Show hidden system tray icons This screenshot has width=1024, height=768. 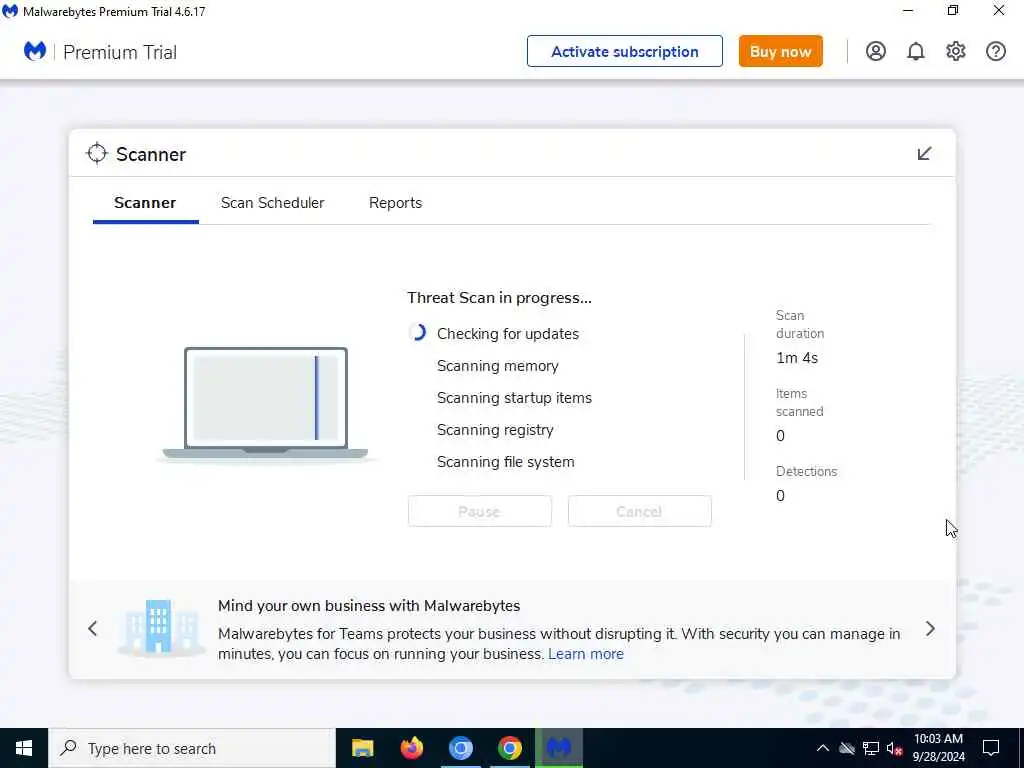click(x=823, y=748)
